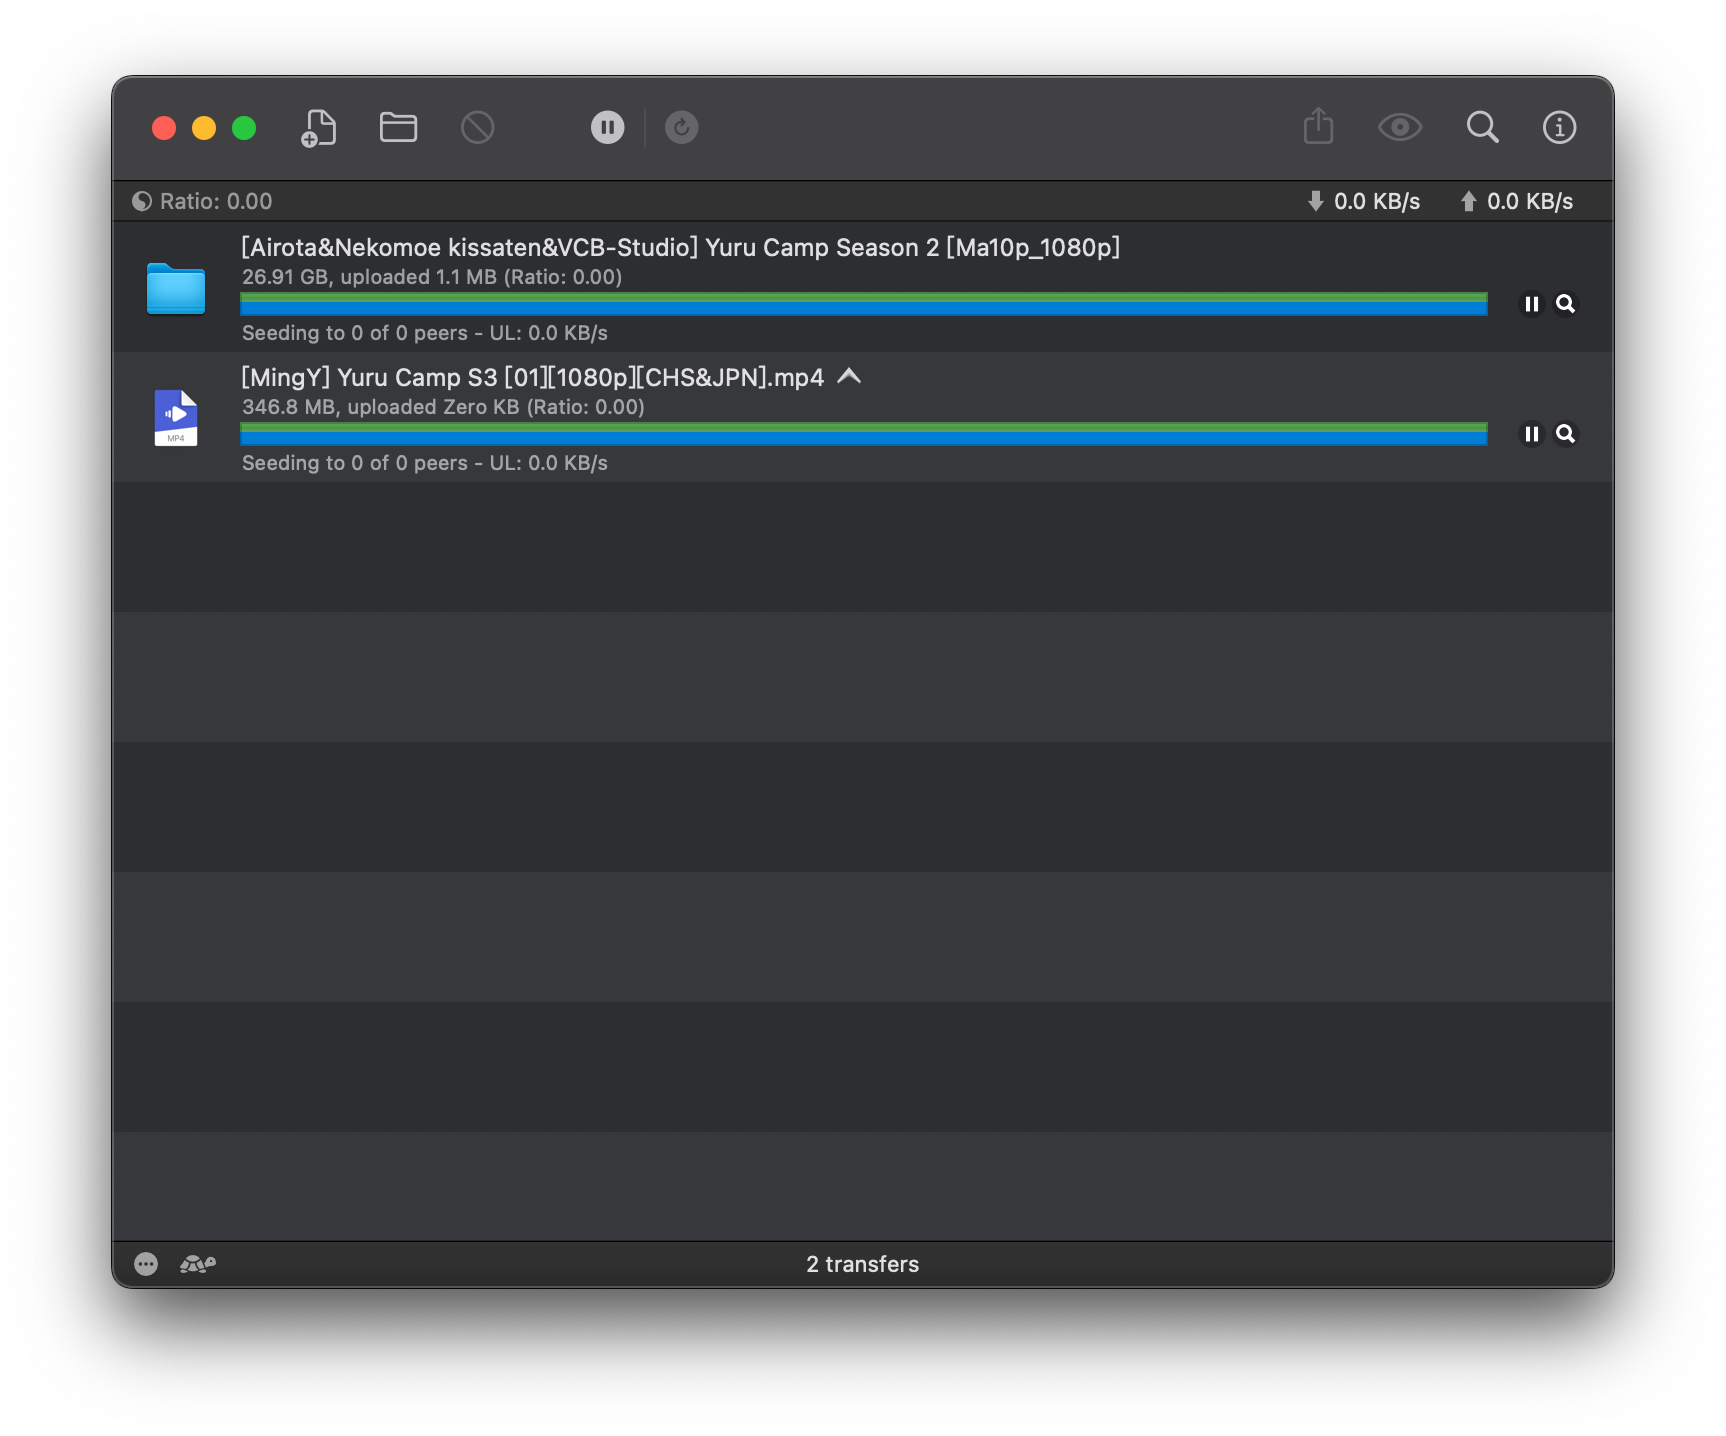The width and height of the screenshot is (1726, 1436).
Task: Toggle turtle speed limit mode
Action: pyautogui.click(x=198, y=1265)
